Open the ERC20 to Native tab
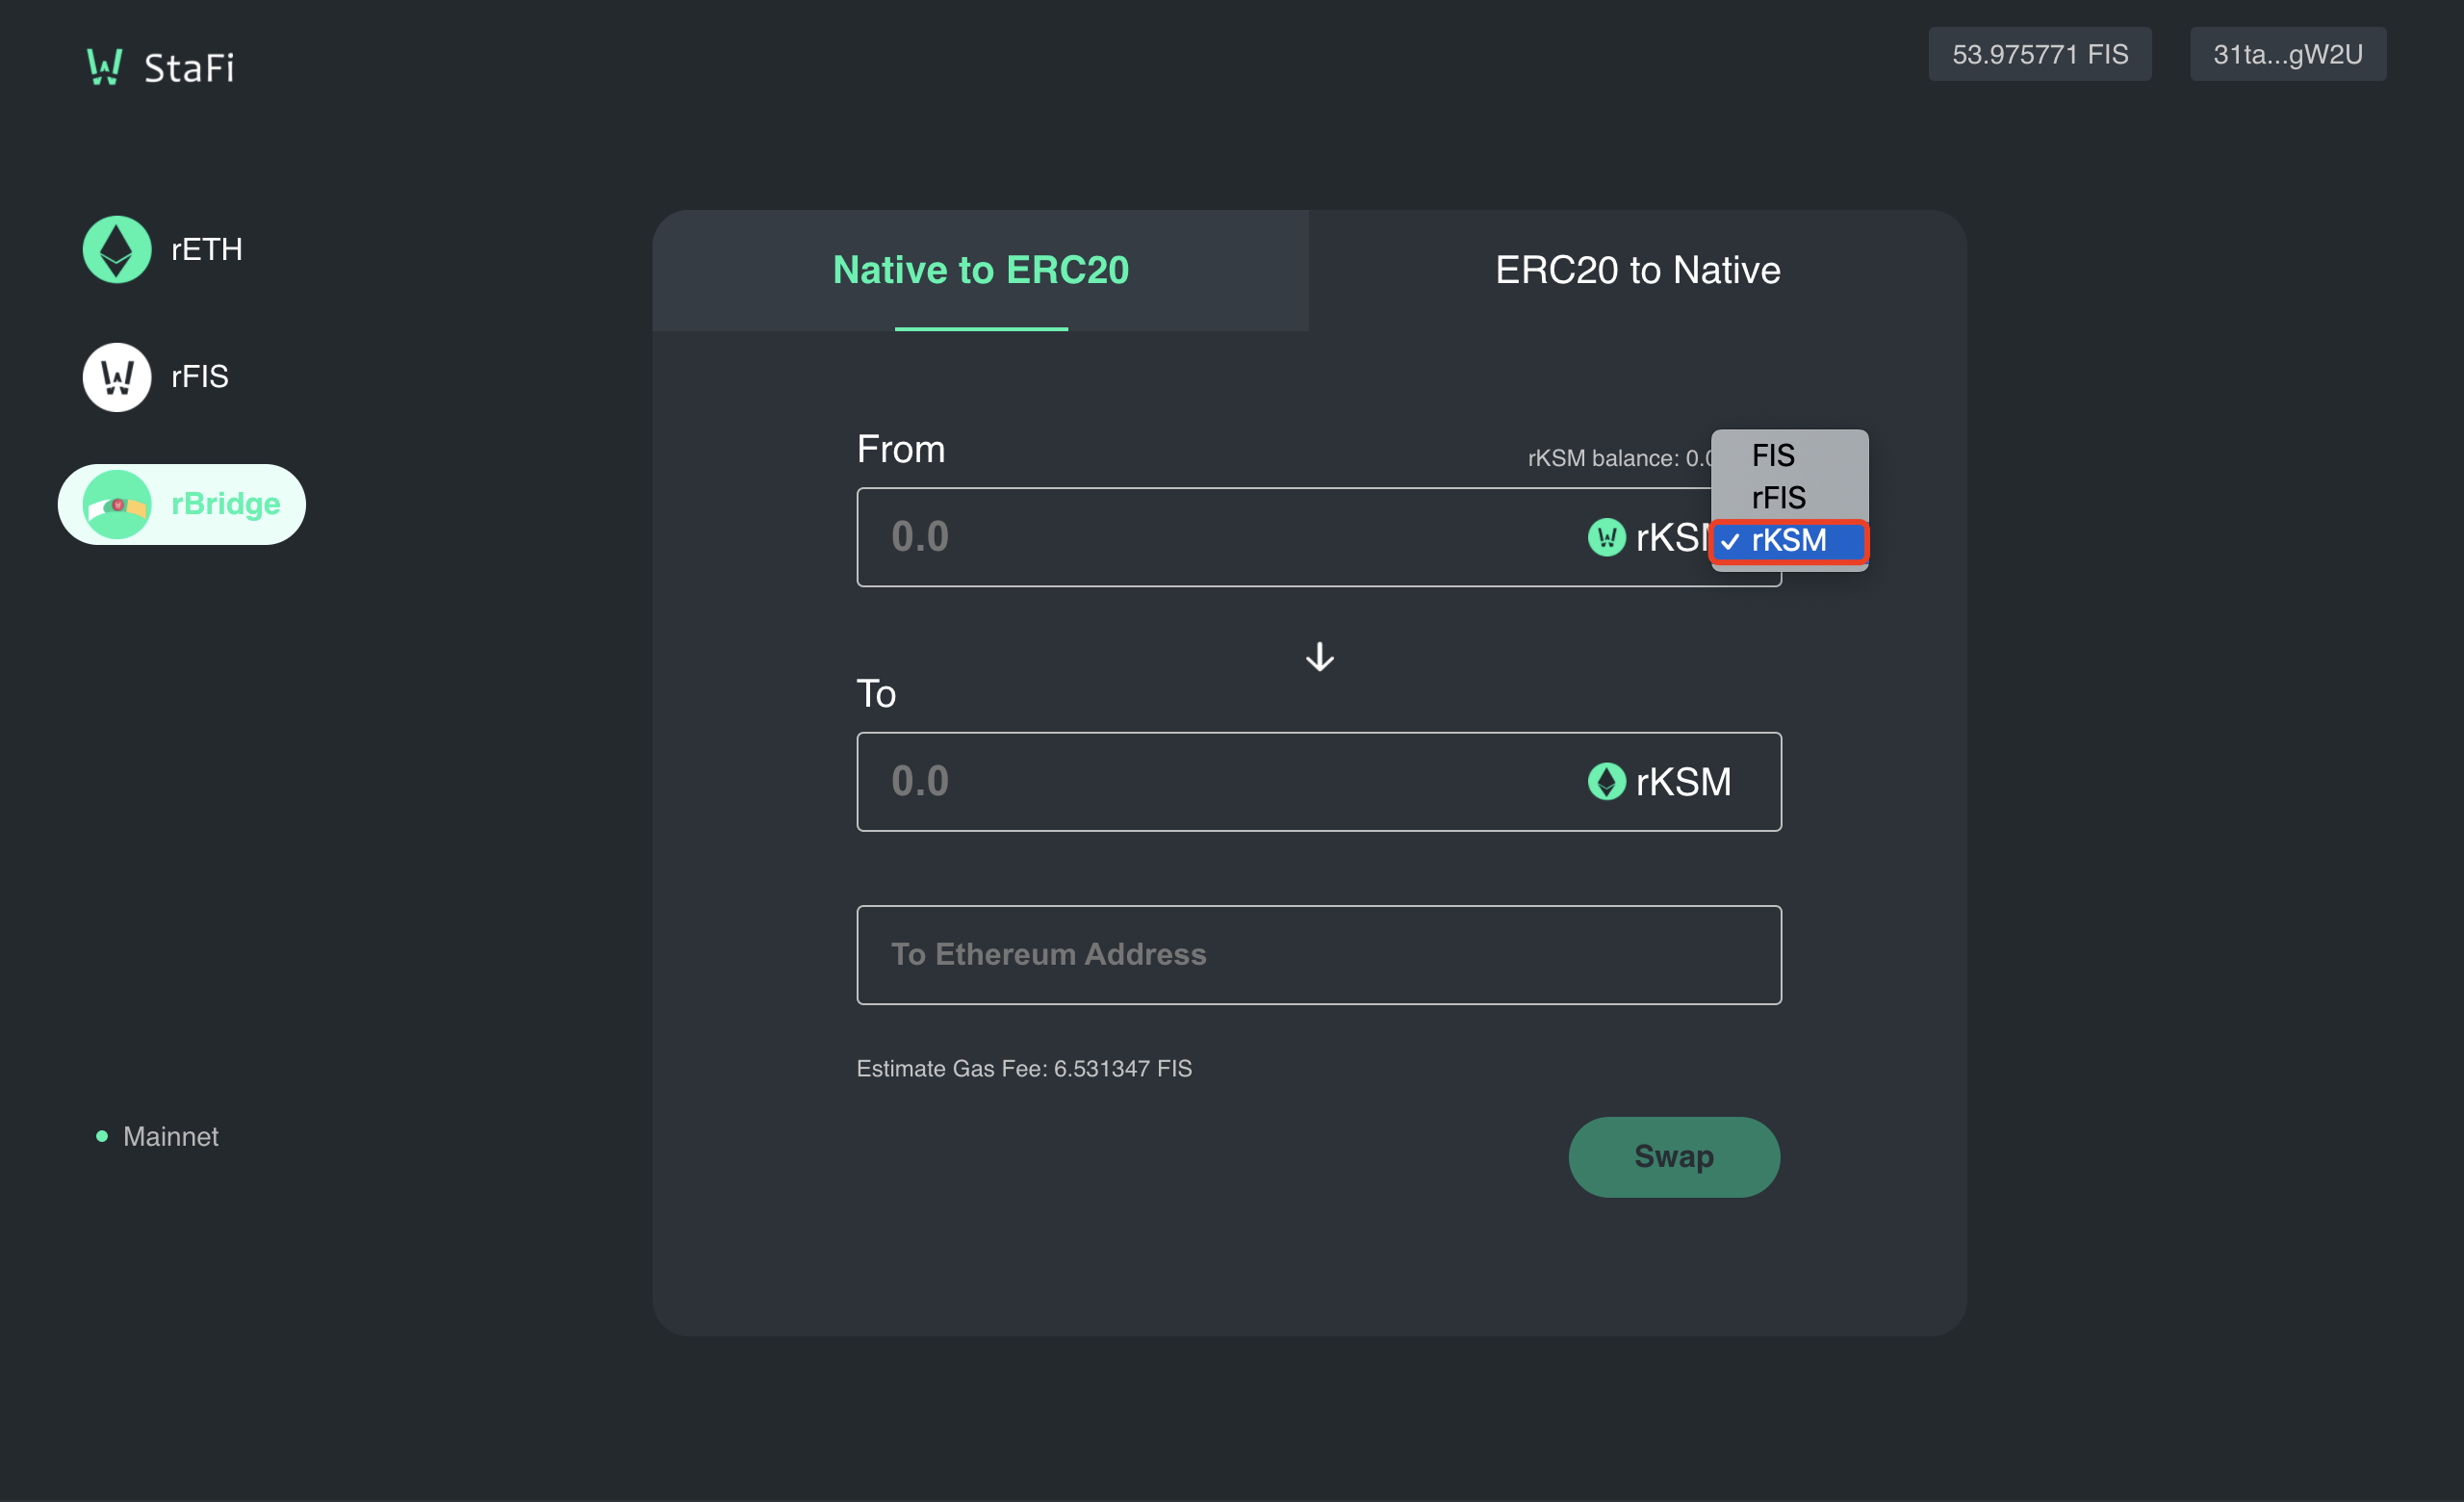The height and width of the screenshot is (1502, 2464). (1637, 271)
